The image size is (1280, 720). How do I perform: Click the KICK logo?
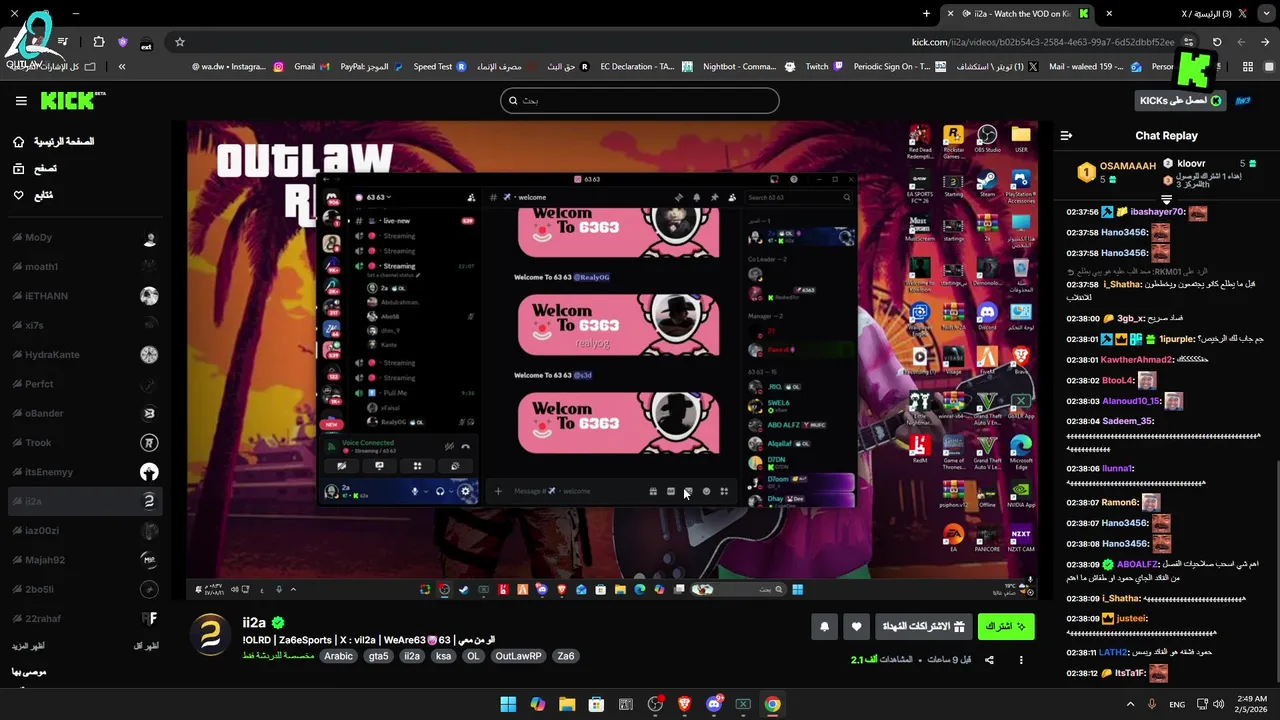pos(72,100)
